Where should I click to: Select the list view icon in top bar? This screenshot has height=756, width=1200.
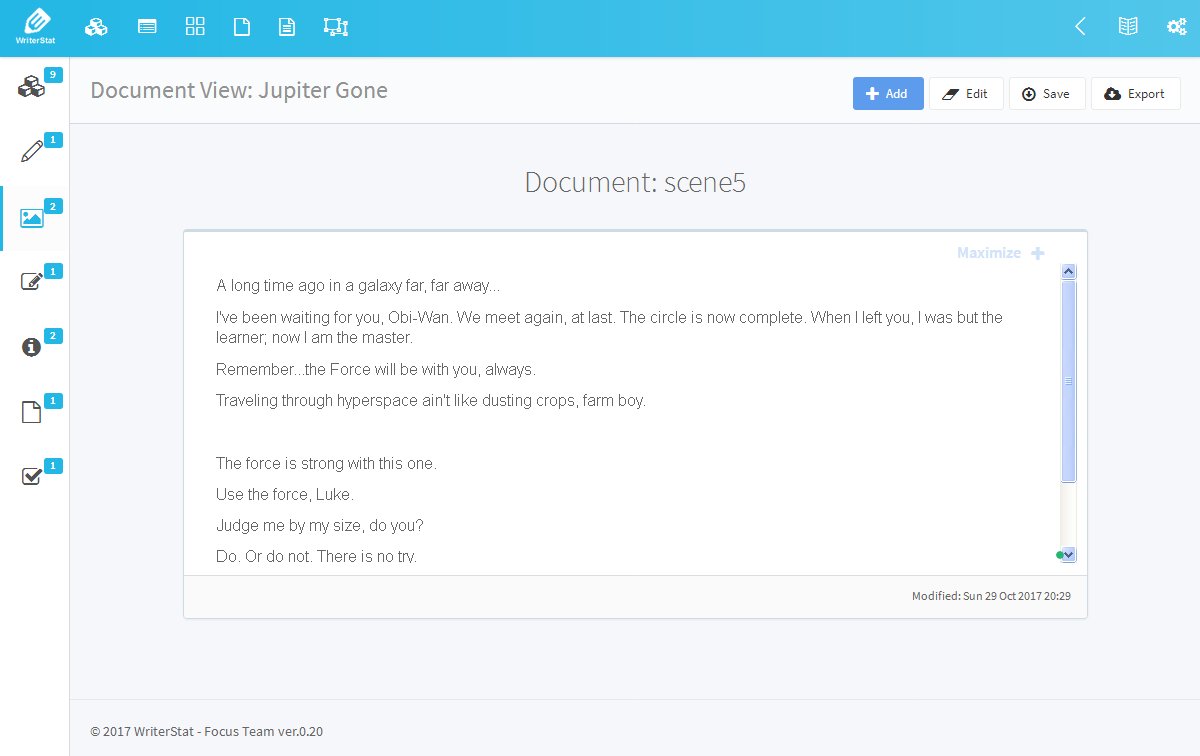point(147,27)
